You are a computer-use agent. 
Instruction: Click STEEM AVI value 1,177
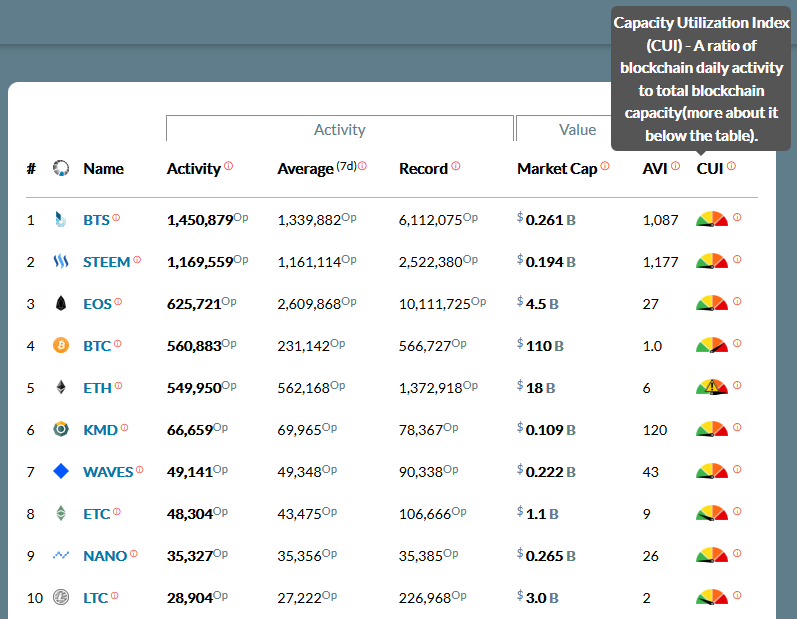[x=660, y=262]
